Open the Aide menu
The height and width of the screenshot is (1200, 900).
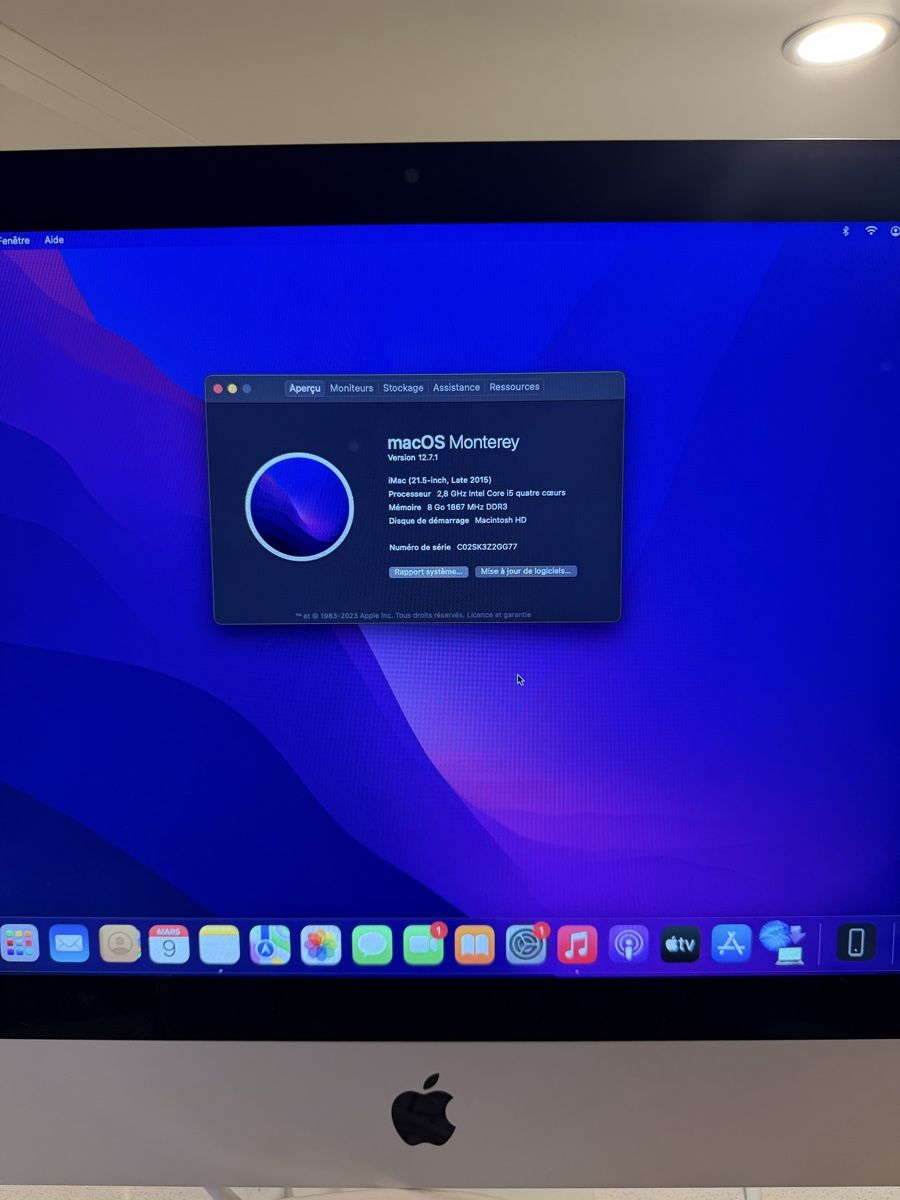coord(54,240)
